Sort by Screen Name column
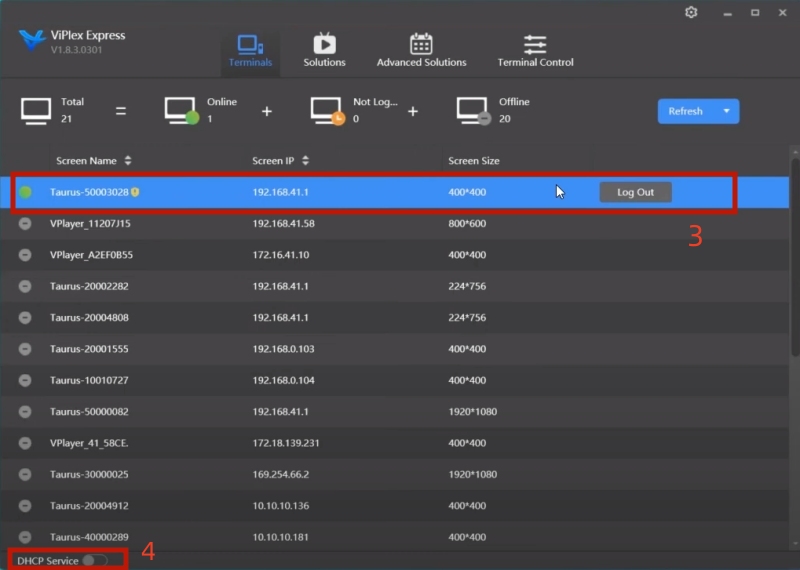The width and height of the screenshot is (800, 570). coord(128,161)
